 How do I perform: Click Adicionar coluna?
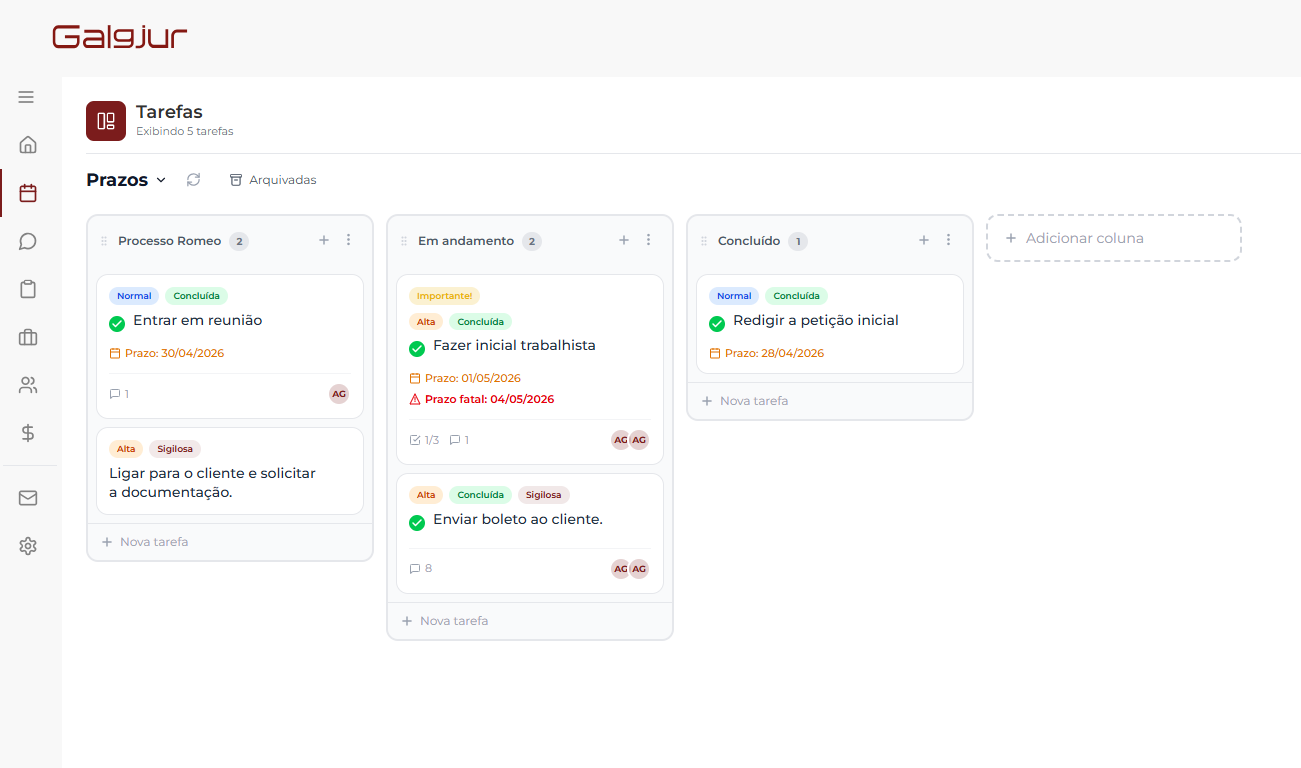pos(1114,238)
